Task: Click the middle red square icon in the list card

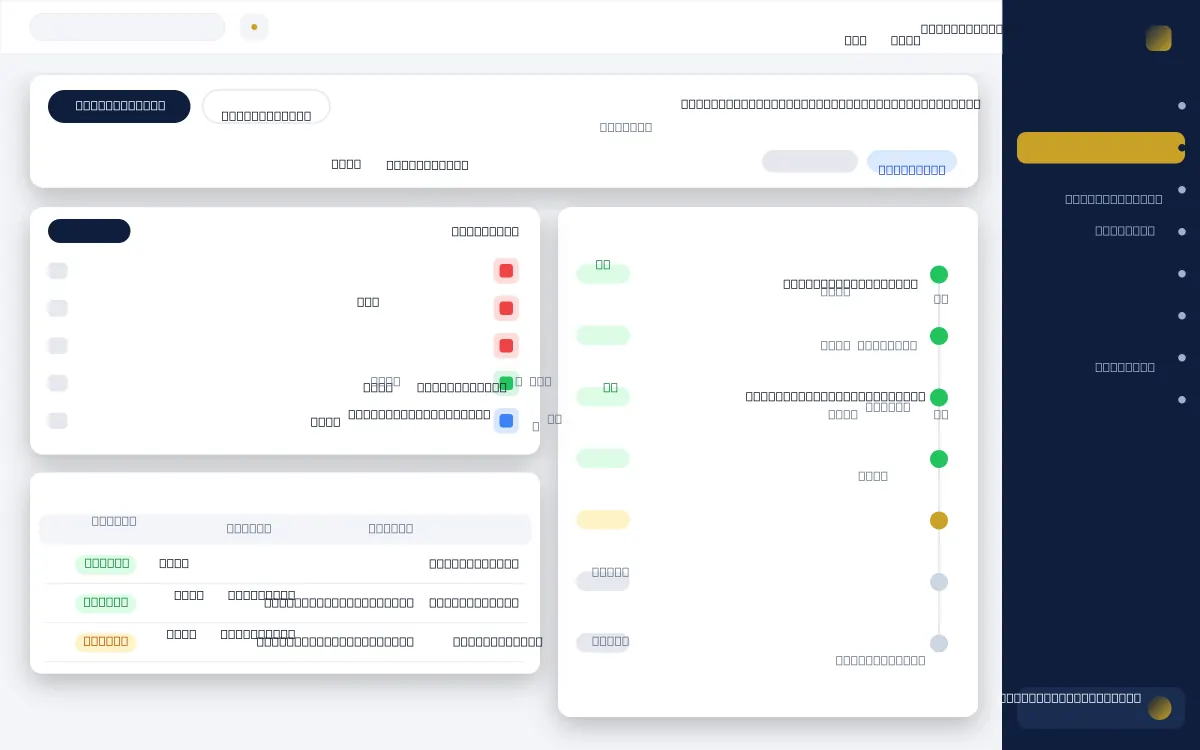Action: click(506, 308)
